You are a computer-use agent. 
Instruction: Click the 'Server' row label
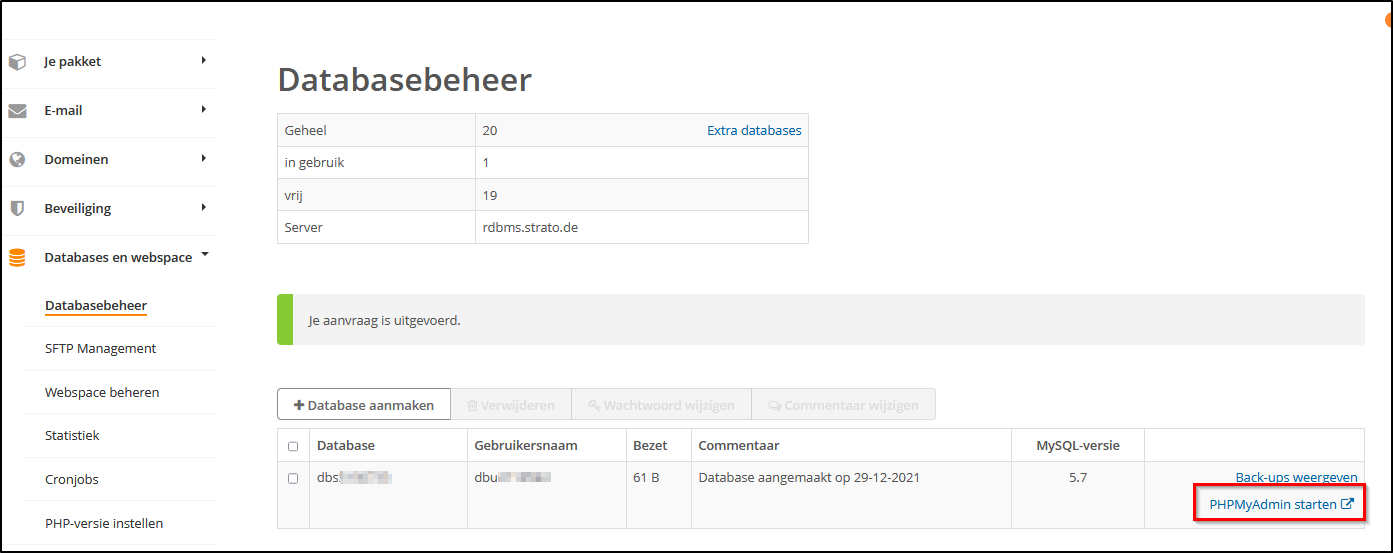pyautogui.click(x=304, y=227)
